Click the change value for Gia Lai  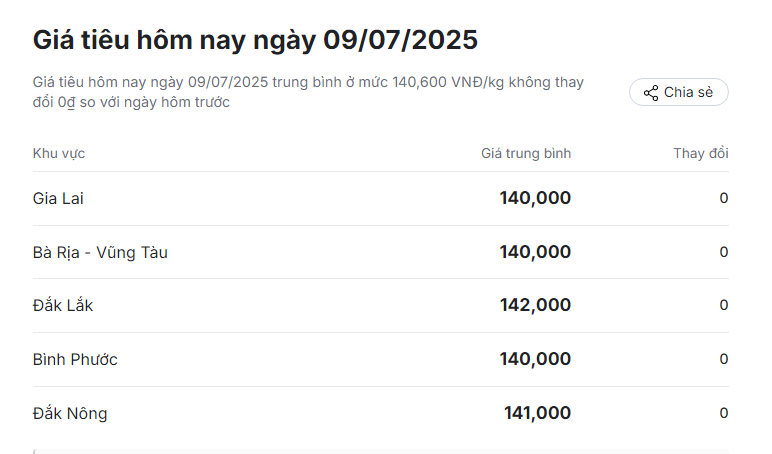pyautogui.click(x=724, y=198)
